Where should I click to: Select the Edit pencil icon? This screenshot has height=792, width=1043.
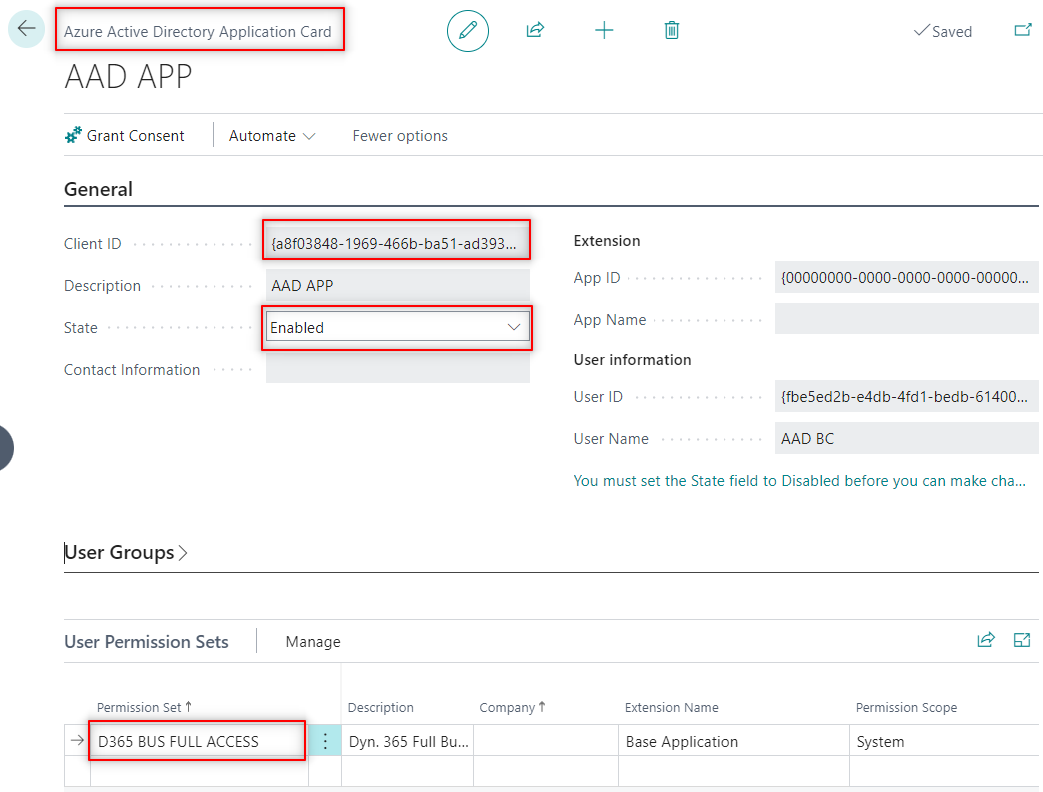(467, 30)
